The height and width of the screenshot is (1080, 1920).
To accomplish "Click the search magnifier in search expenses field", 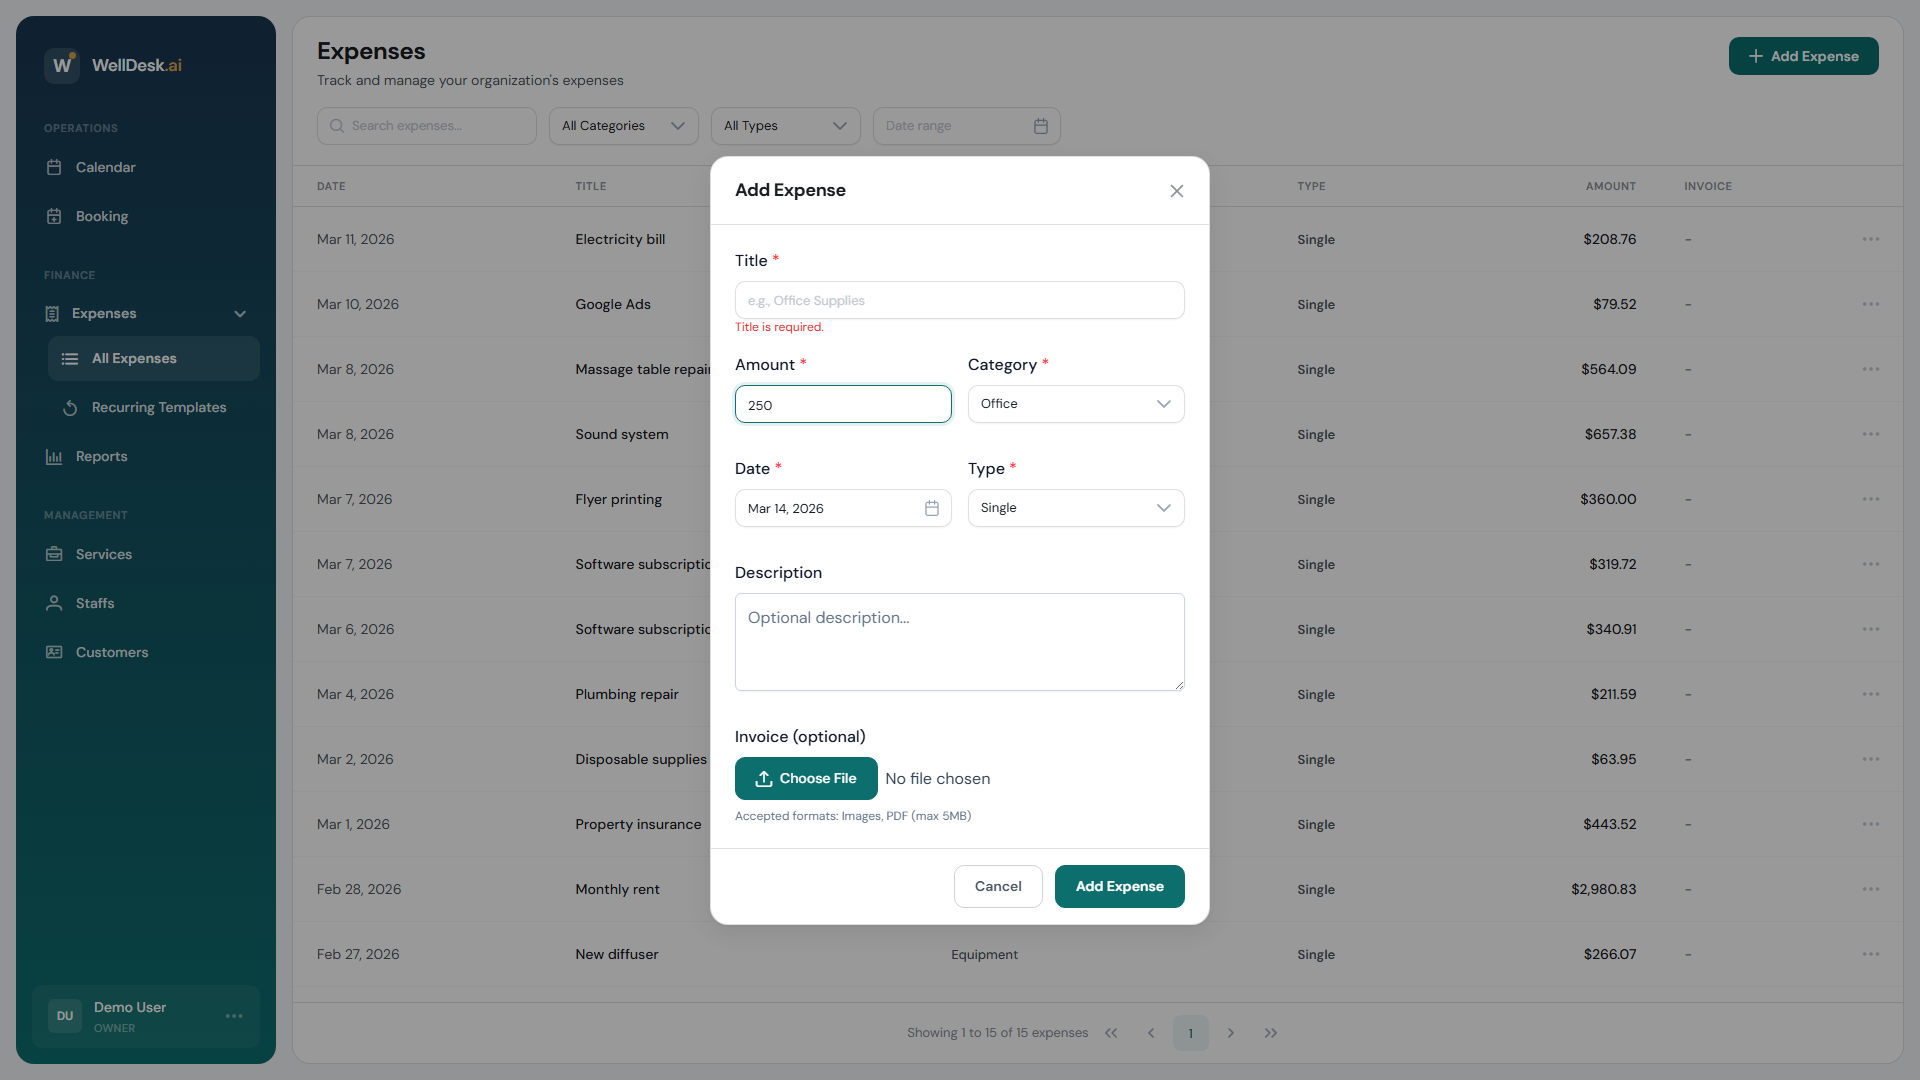I will tap(339, 125).
